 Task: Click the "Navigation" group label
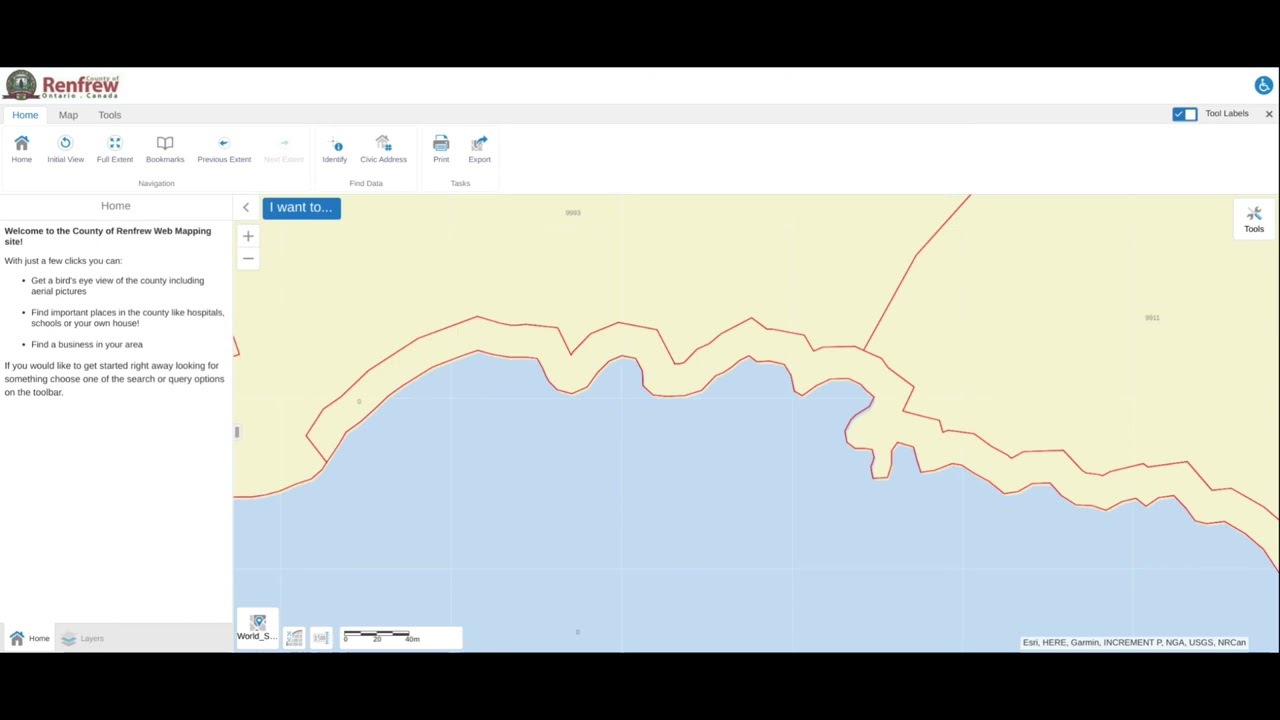(156, 183)
